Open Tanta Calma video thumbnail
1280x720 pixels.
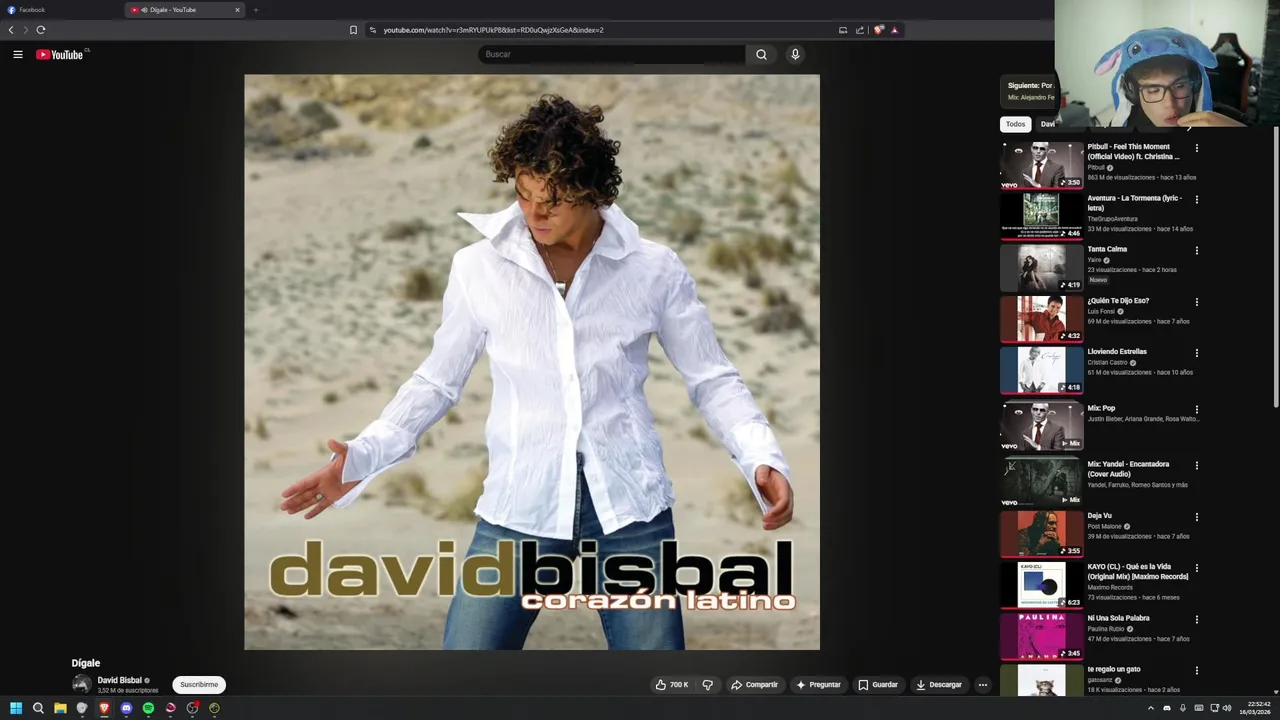click(1041, 267)
